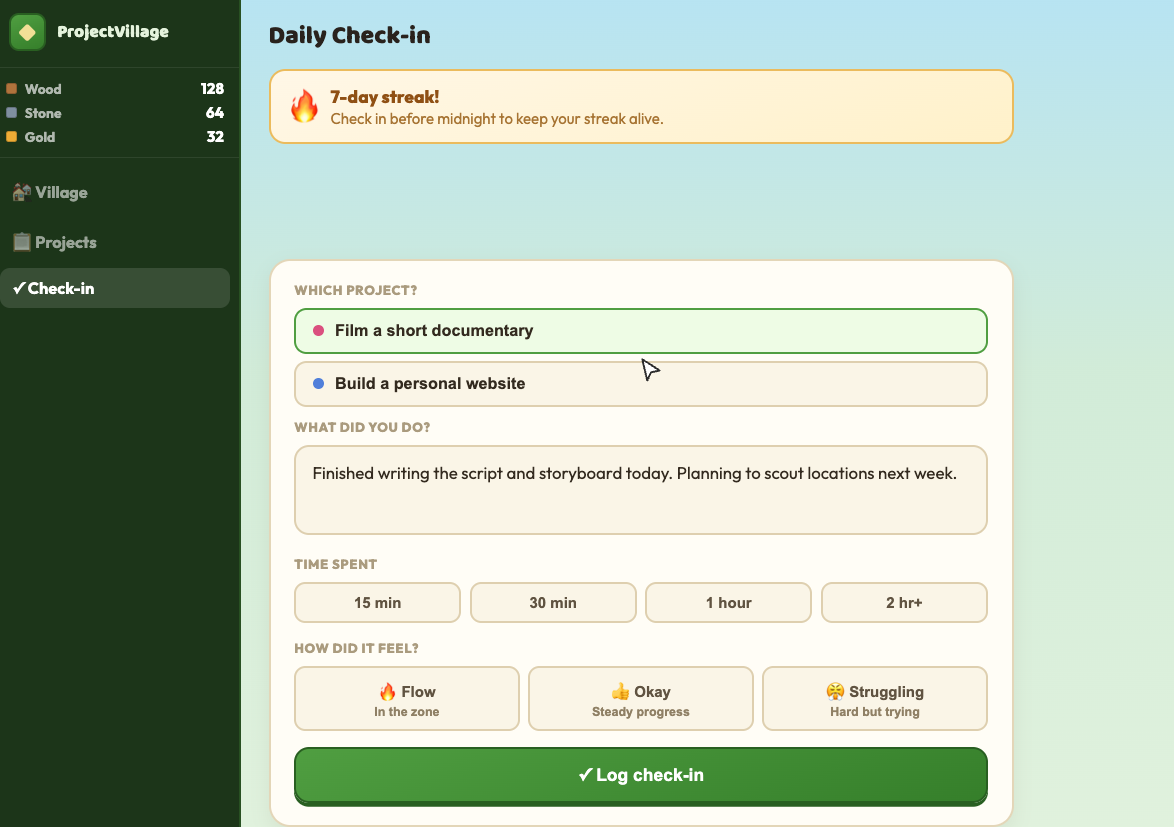Click the 7-day streak heading
This screenshot has width=1174, height=827.
click(x=385, y=97)
